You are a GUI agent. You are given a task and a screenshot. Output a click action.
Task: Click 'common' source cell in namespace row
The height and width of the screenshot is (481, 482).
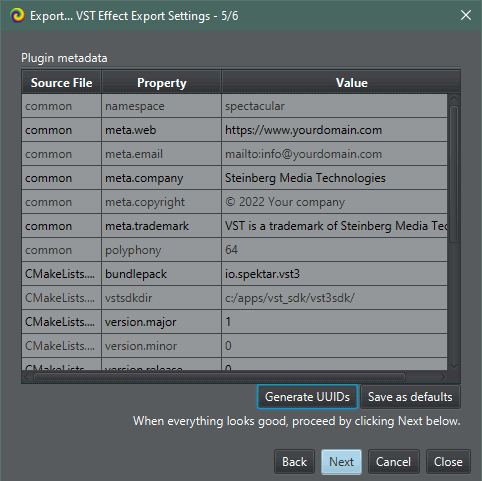point(62,106)
